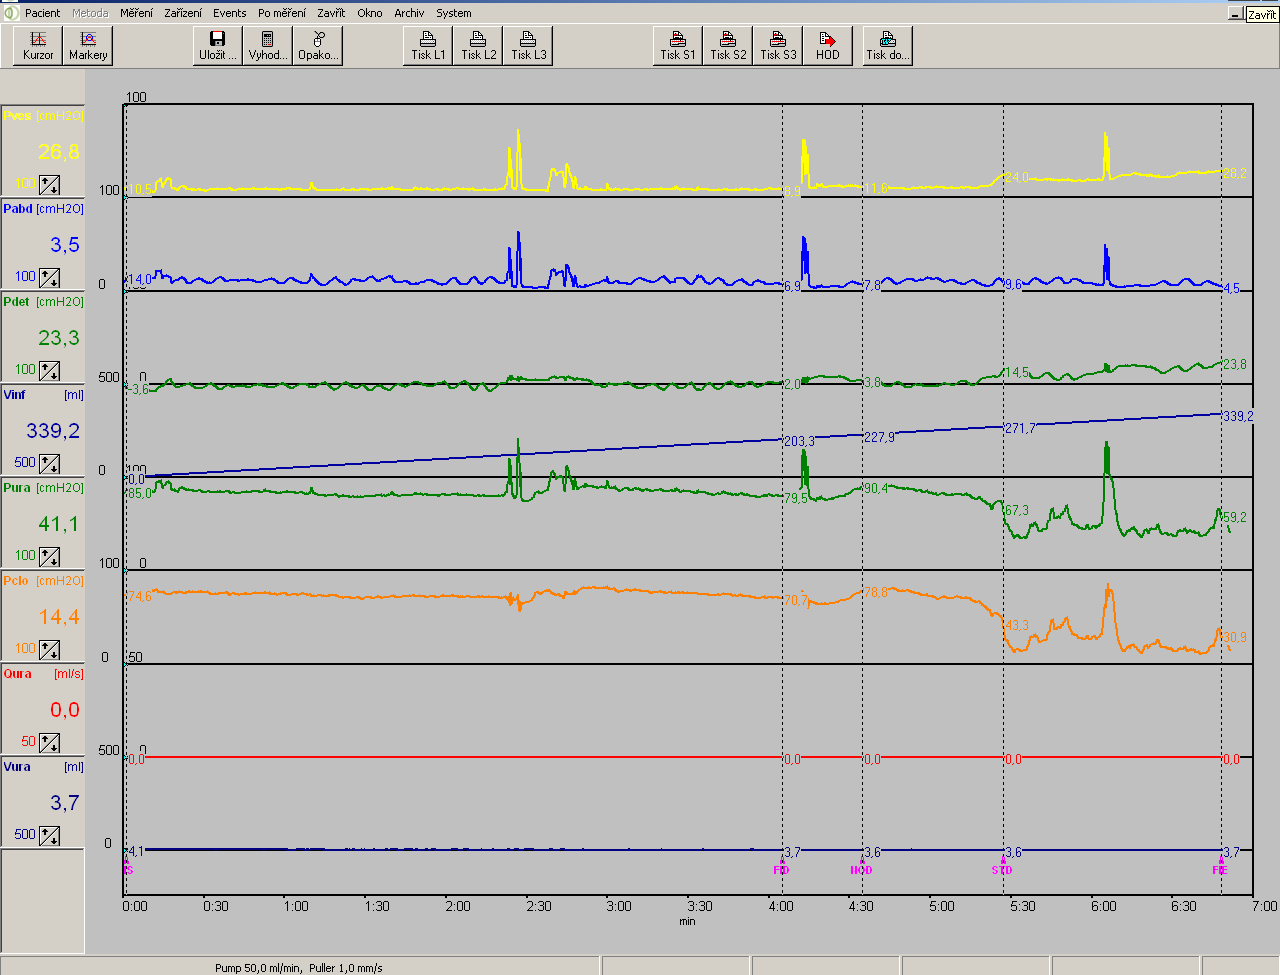Click the pump and puller status text

[x=299, y=967]
